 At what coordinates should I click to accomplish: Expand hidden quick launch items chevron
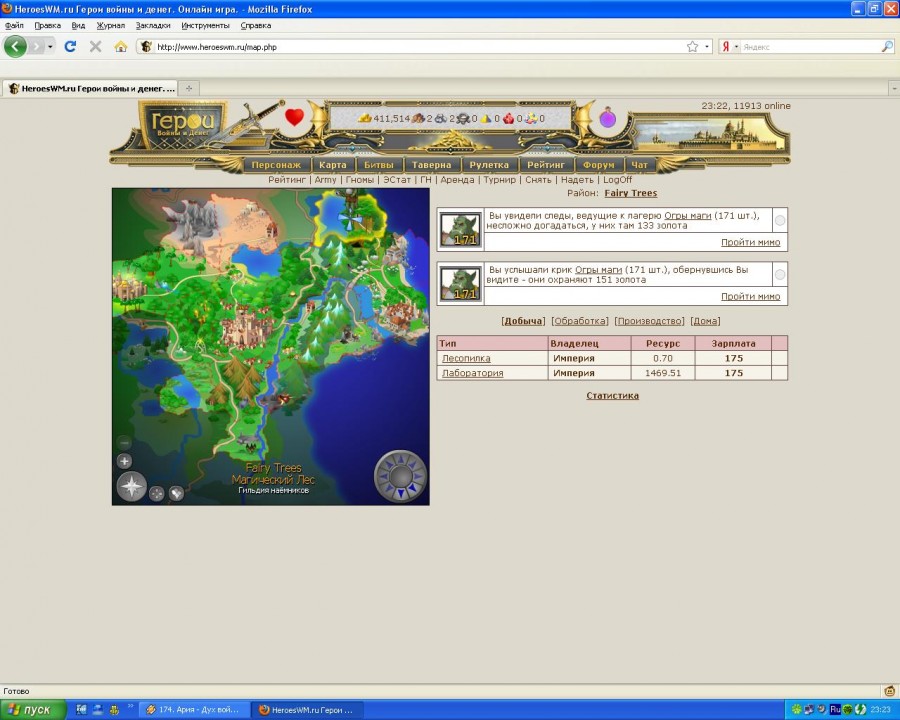tap(130, 706)
